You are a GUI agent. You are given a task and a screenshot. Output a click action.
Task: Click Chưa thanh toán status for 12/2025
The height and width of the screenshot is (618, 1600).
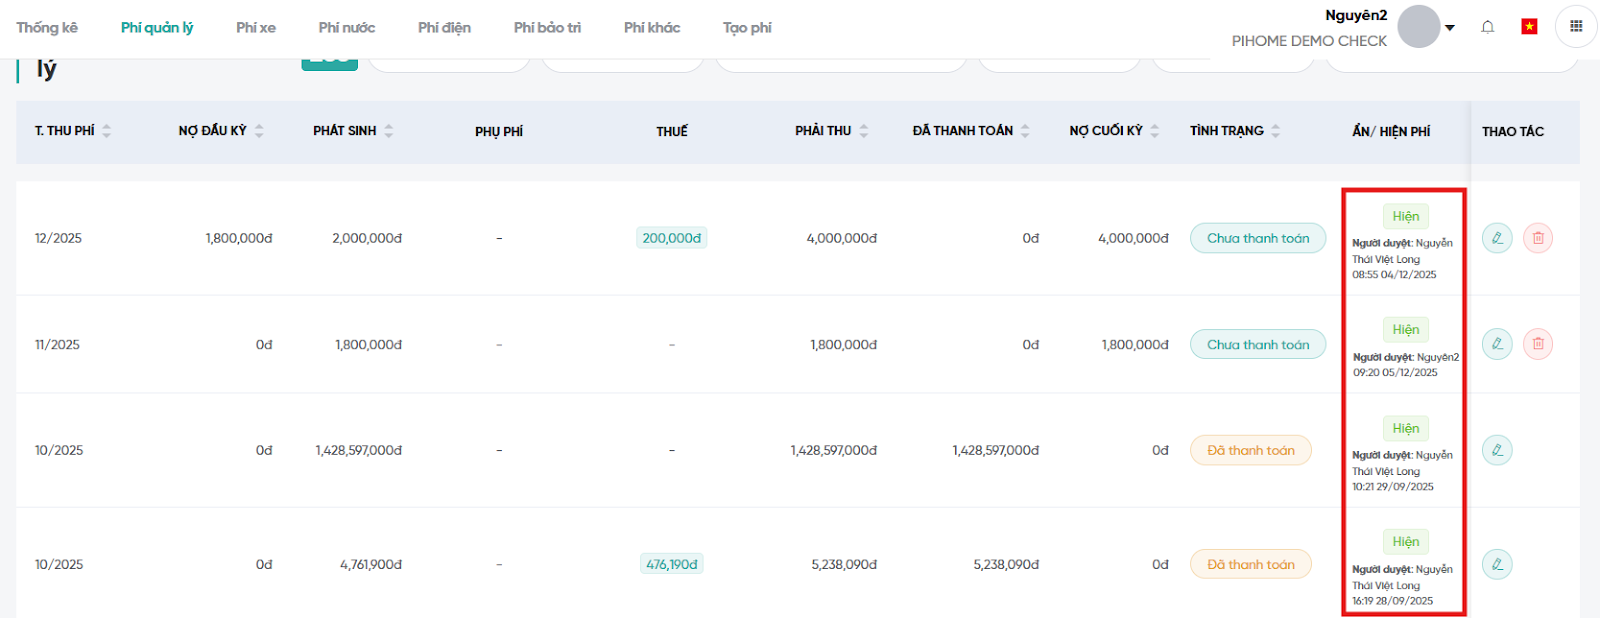(x=1257, y=238)
